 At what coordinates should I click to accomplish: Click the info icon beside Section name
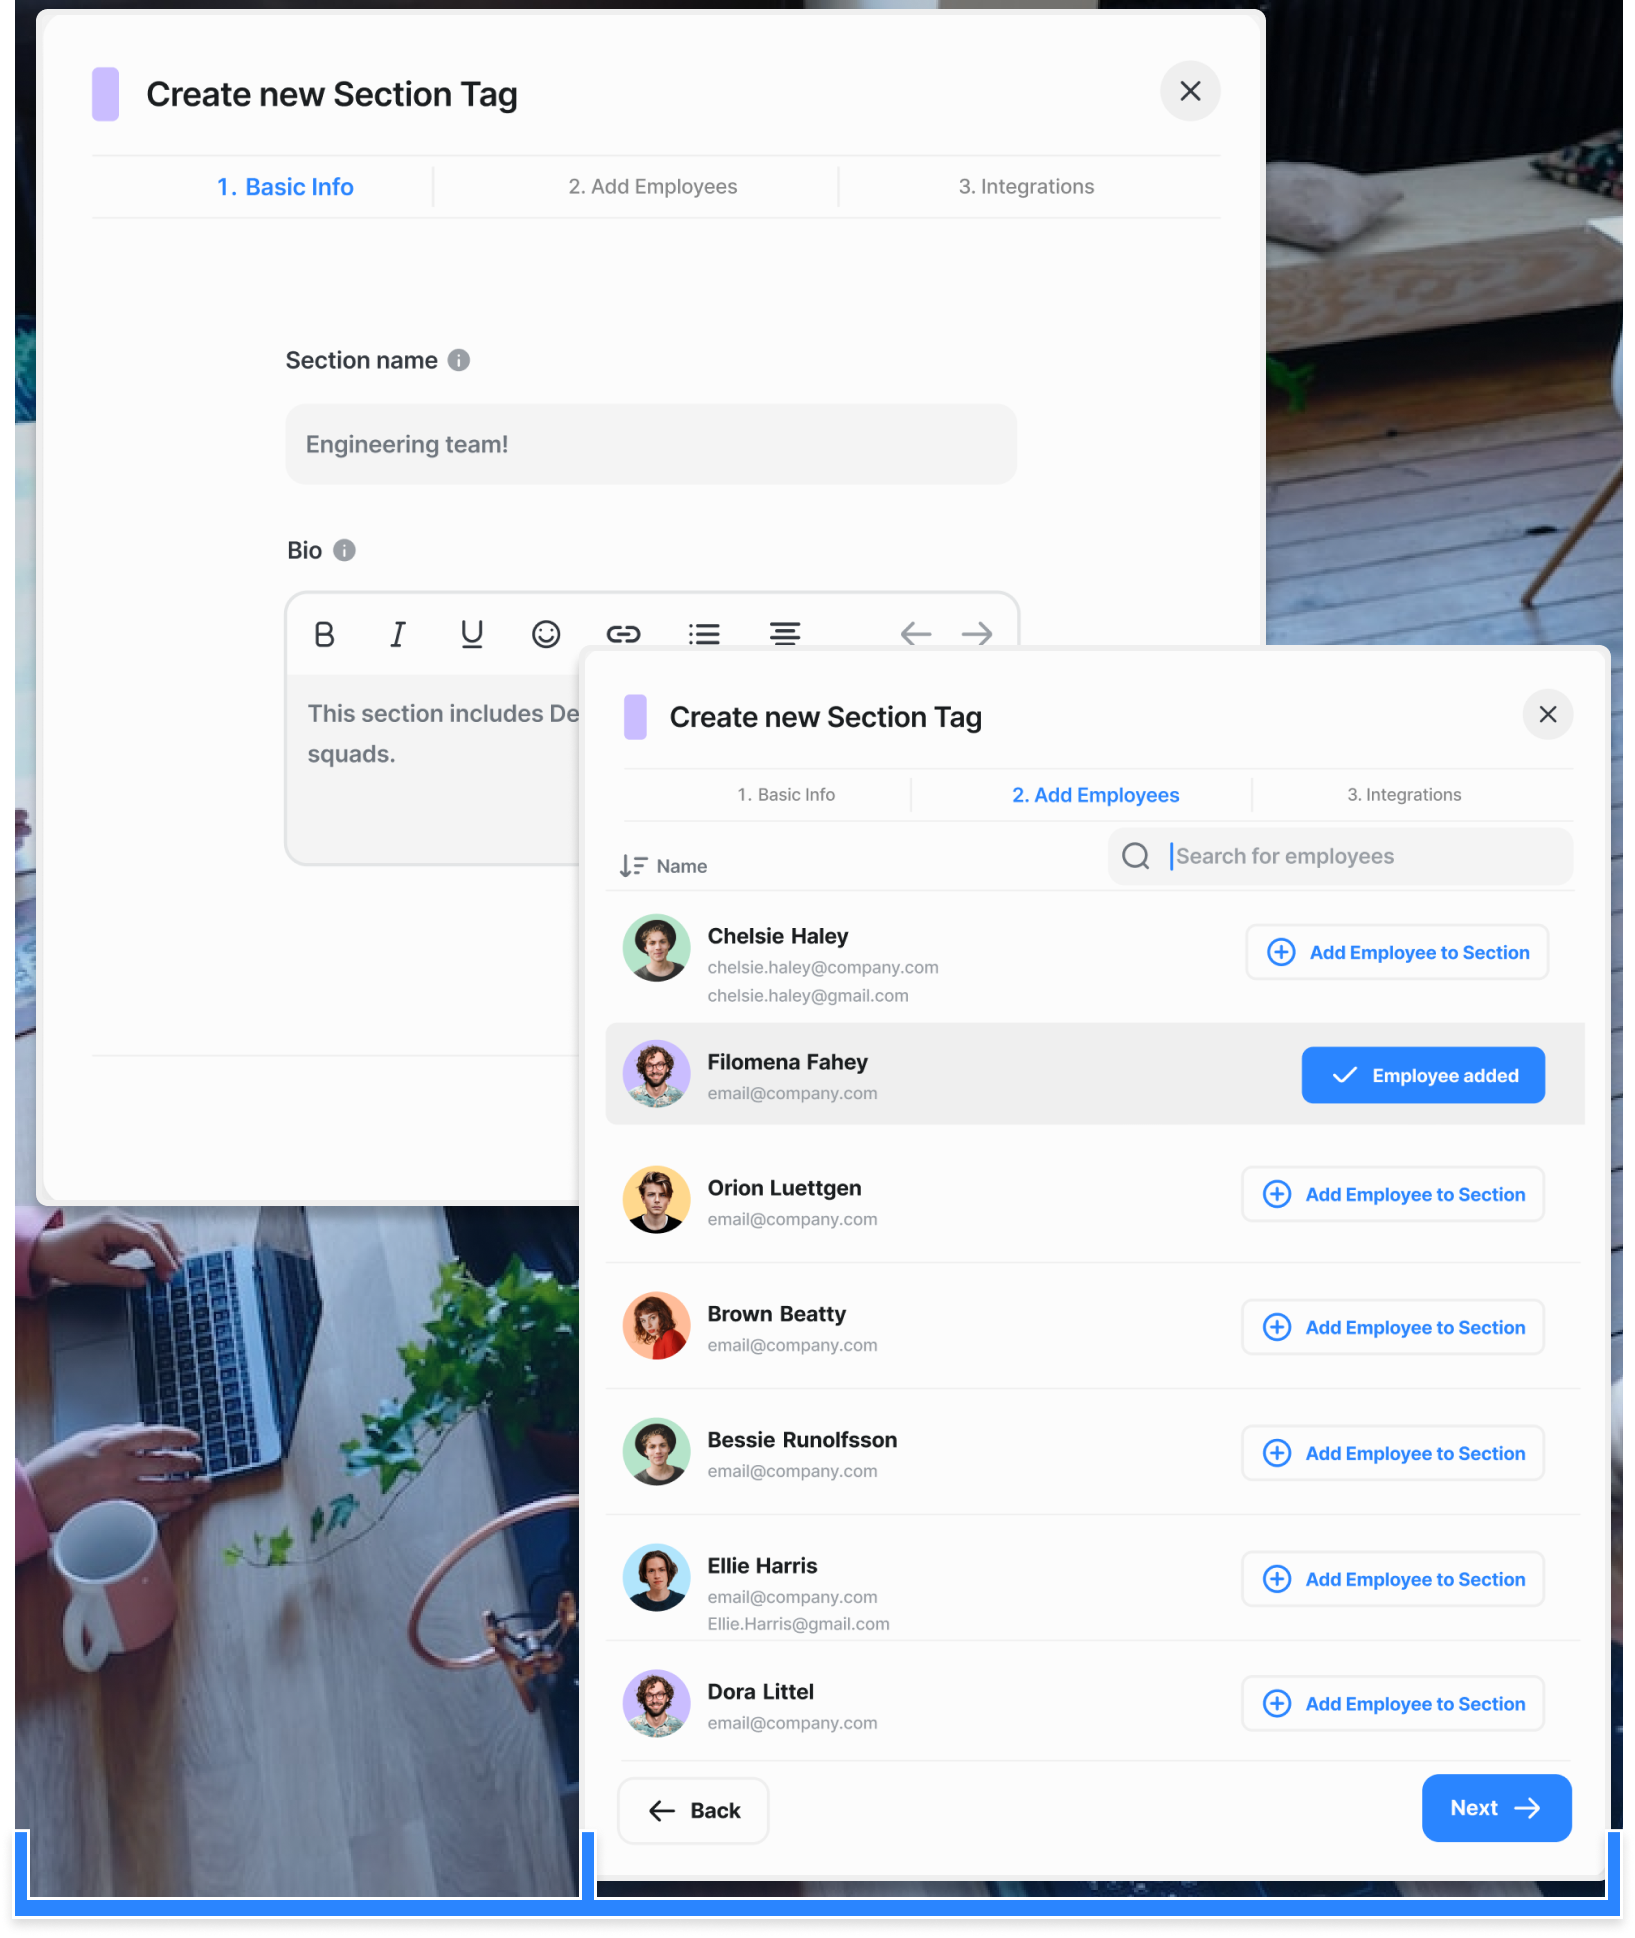point(459,360)
